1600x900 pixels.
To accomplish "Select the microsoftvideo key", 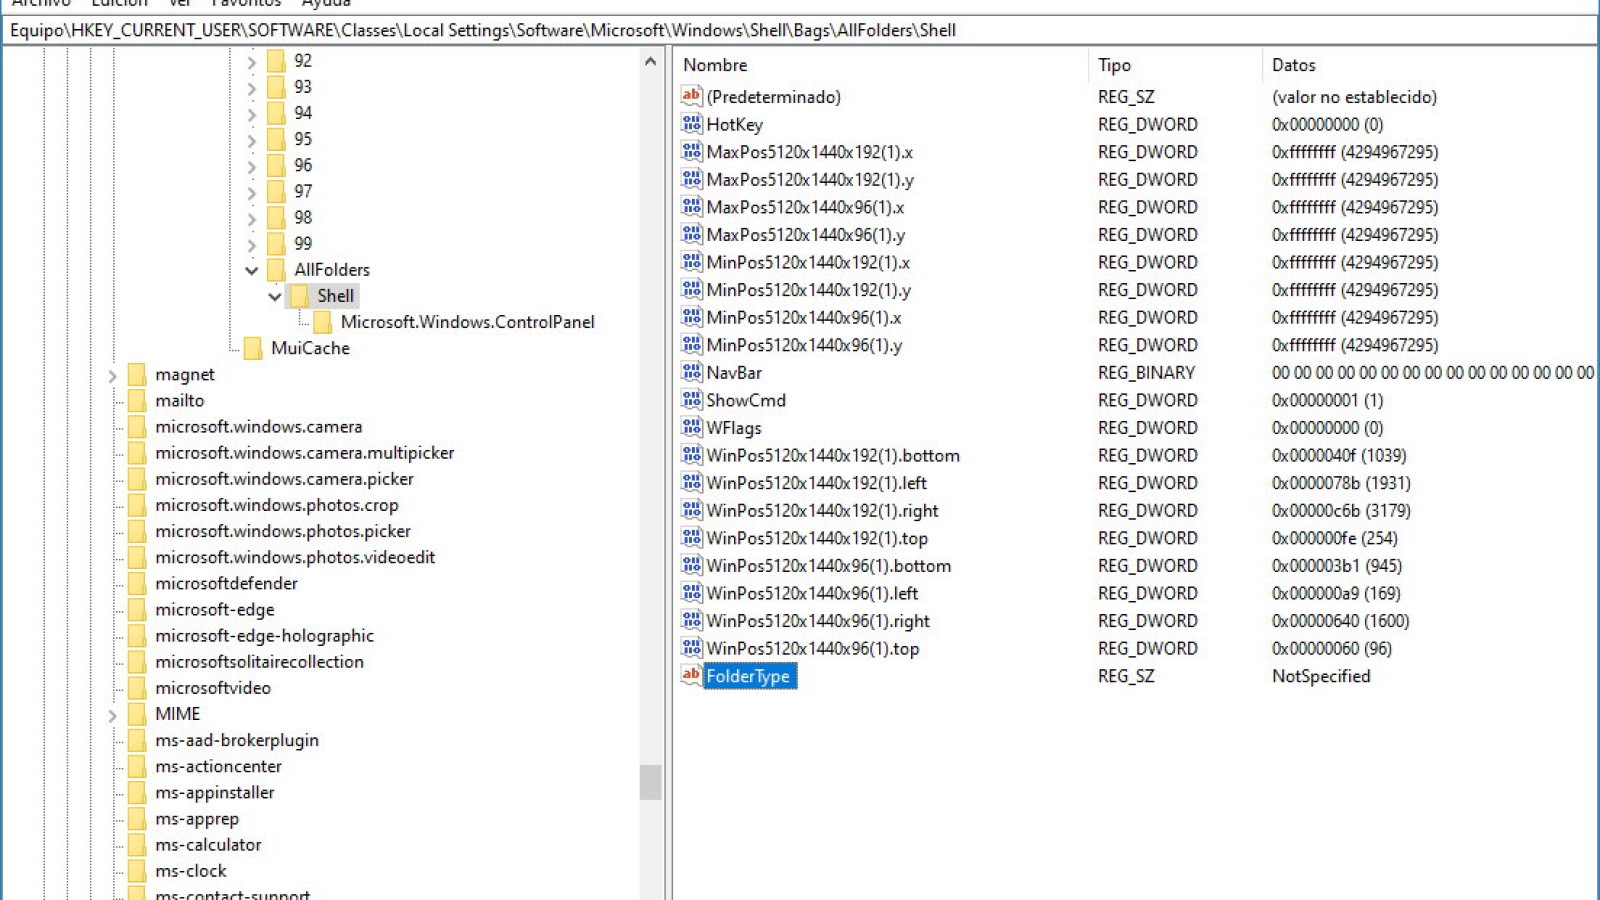I will click(x=213, y=687).
